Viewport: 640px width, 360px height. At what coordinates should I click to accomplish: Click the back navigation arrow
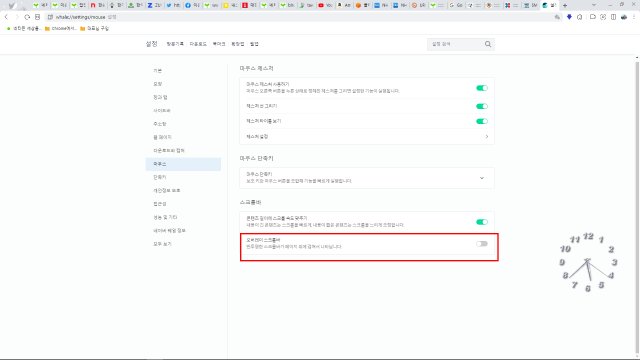point(6,17)
